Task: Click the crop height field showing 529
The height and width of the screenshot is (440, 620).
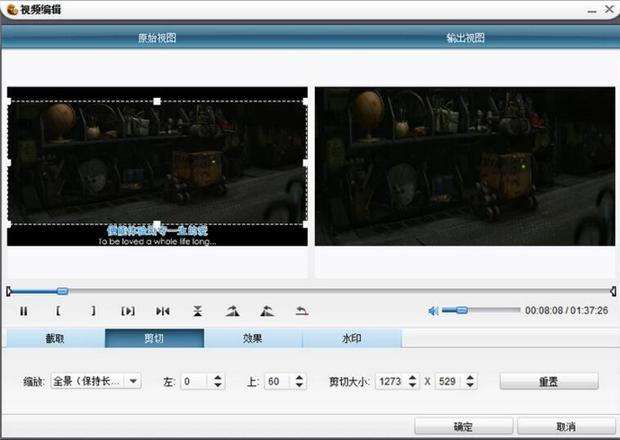Action: pos(450,381)
